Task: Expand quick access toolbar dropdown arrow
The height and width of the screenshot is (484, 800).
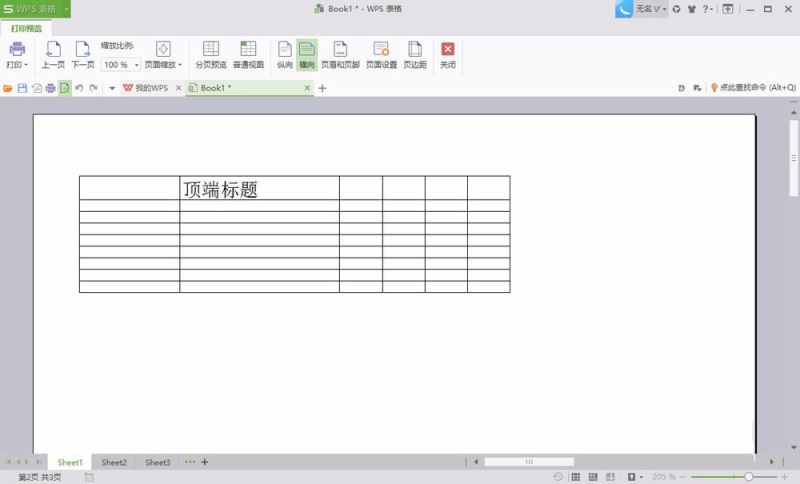Action: tap(112, 88)
